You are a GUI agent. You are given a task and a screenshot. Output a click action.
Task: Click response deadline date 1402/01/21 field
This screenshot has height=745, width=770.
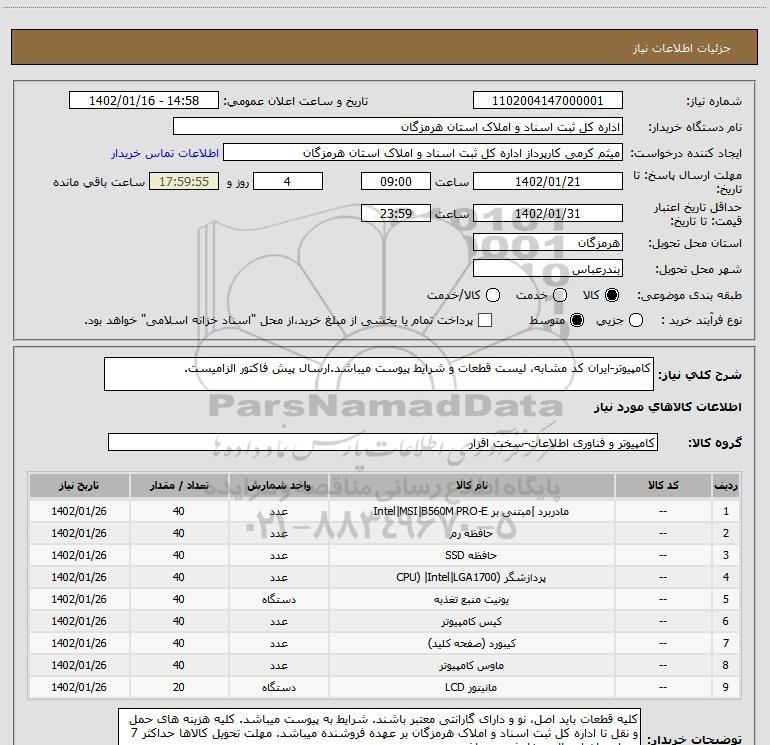click(548, 181)
